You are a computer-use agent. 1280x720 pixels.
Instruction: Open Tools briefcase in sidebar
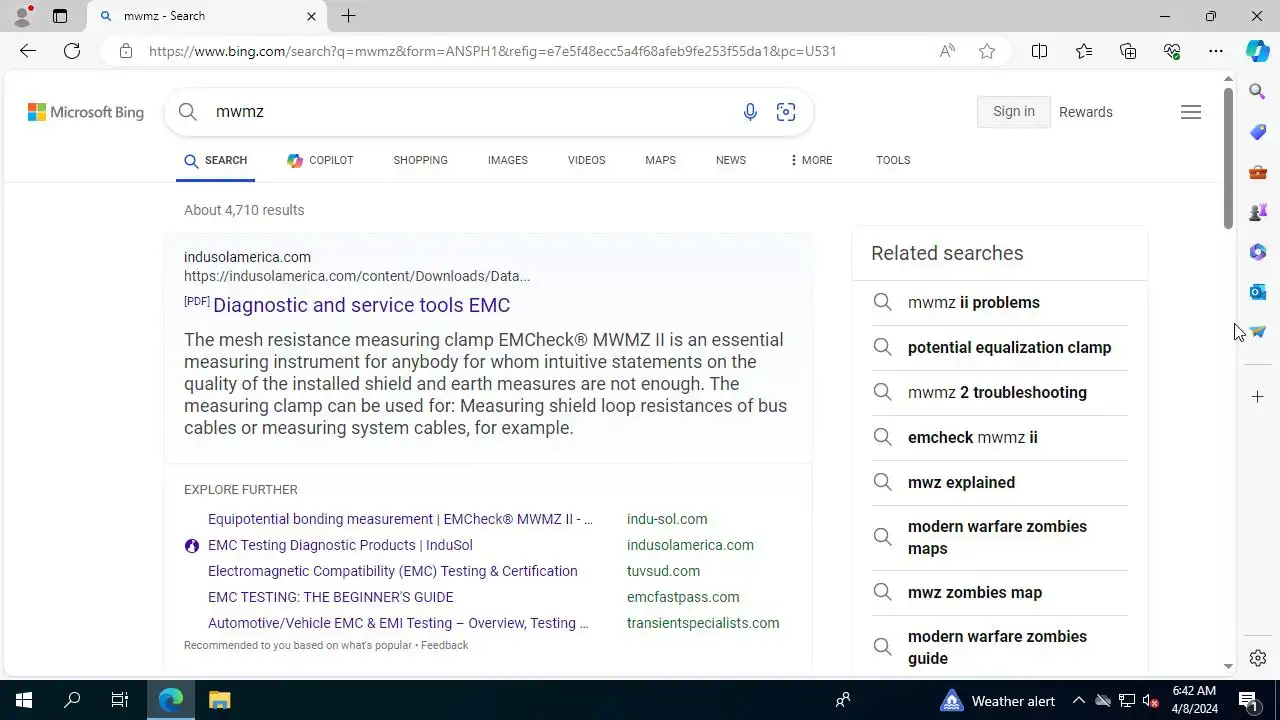[x=1258, y=172]
